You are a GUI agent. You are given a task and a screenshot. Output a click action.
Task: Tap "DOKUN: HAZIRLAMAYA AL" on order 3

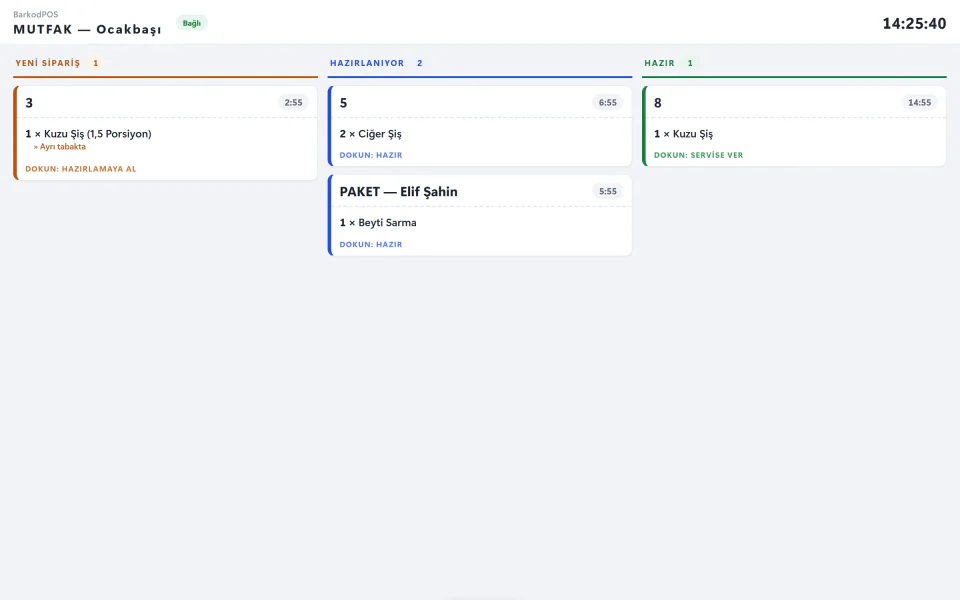point(81,169)
